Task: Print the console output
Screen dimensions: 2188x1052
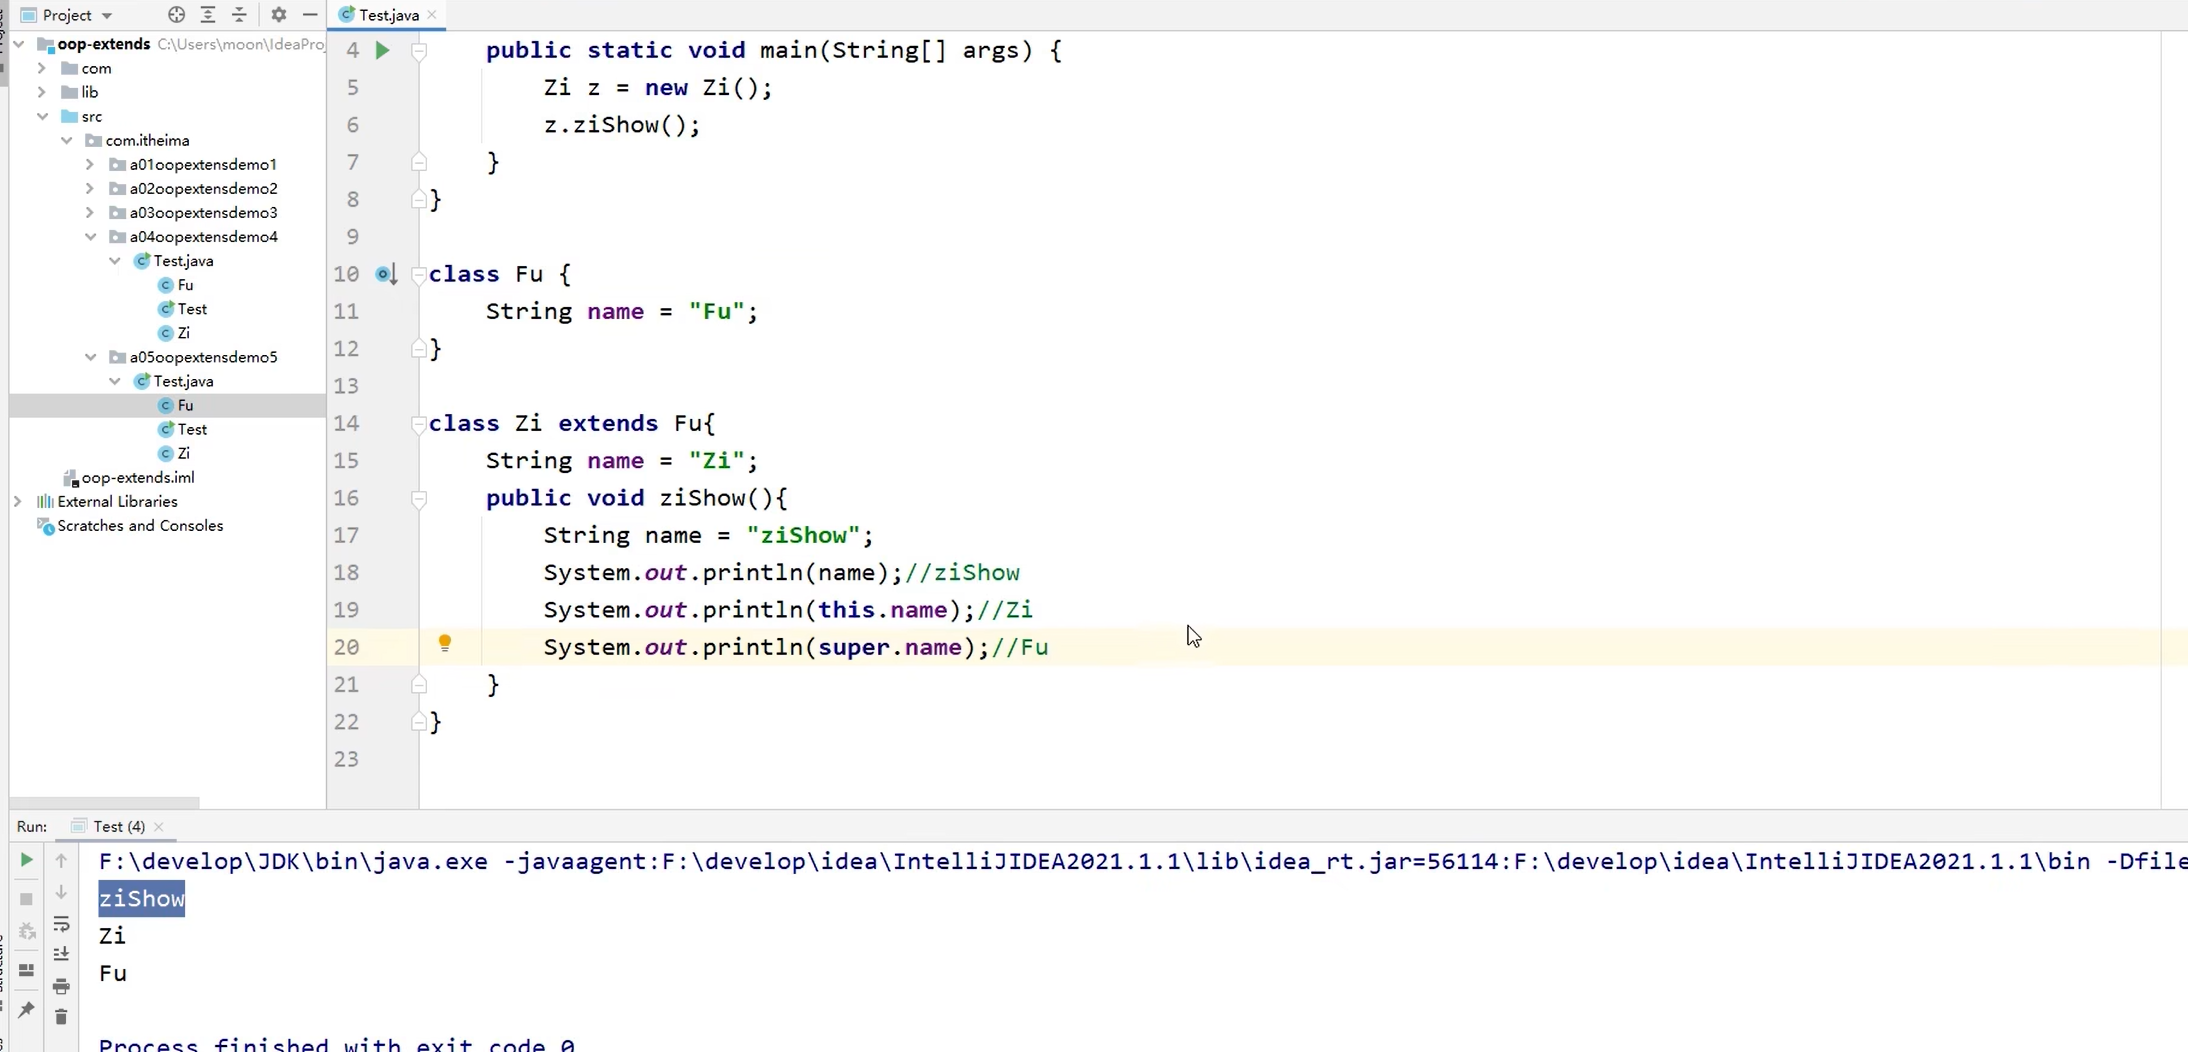Action: pos(61,986)
